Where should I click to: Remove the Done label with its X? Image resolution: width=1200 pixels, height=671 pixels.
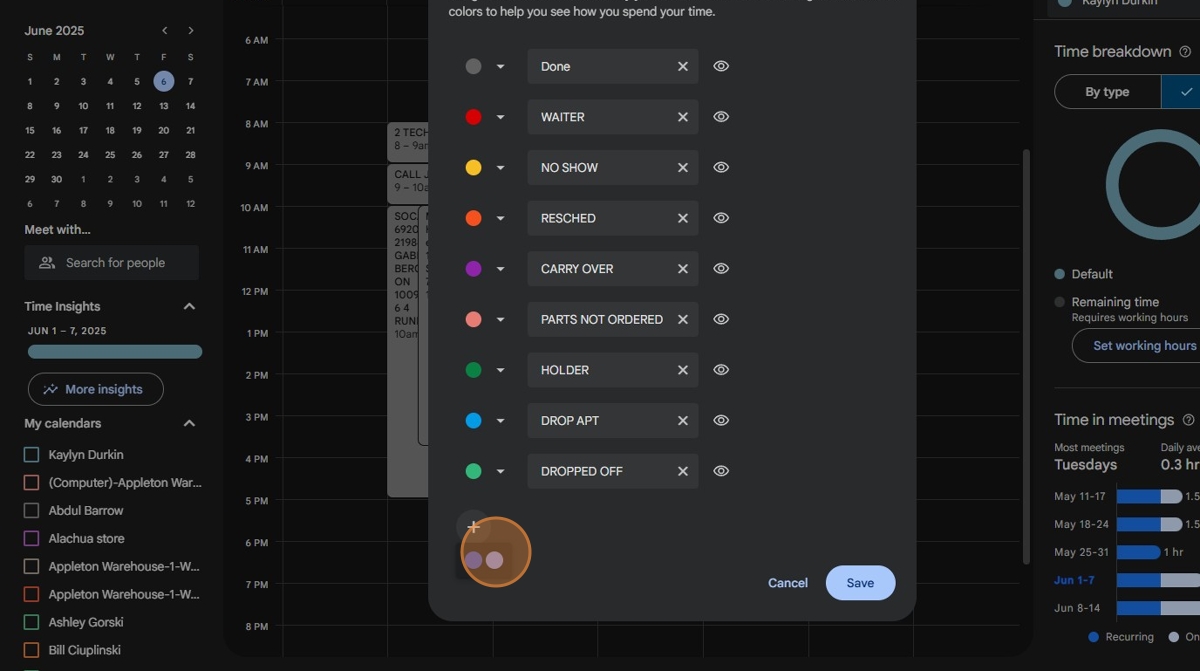(x=683, y=67)
